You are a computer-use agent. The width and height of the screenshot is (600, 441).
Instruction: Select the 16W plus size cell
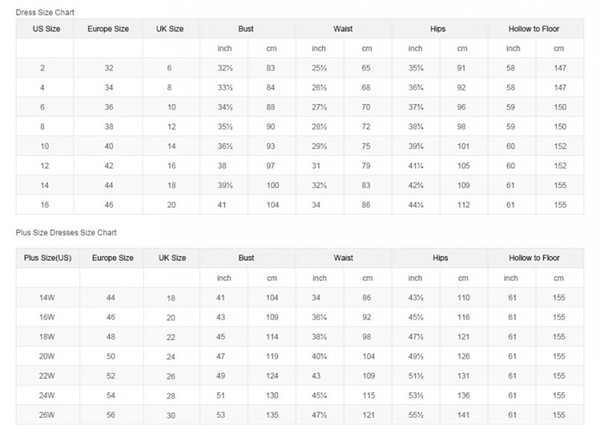coord(45,316)
